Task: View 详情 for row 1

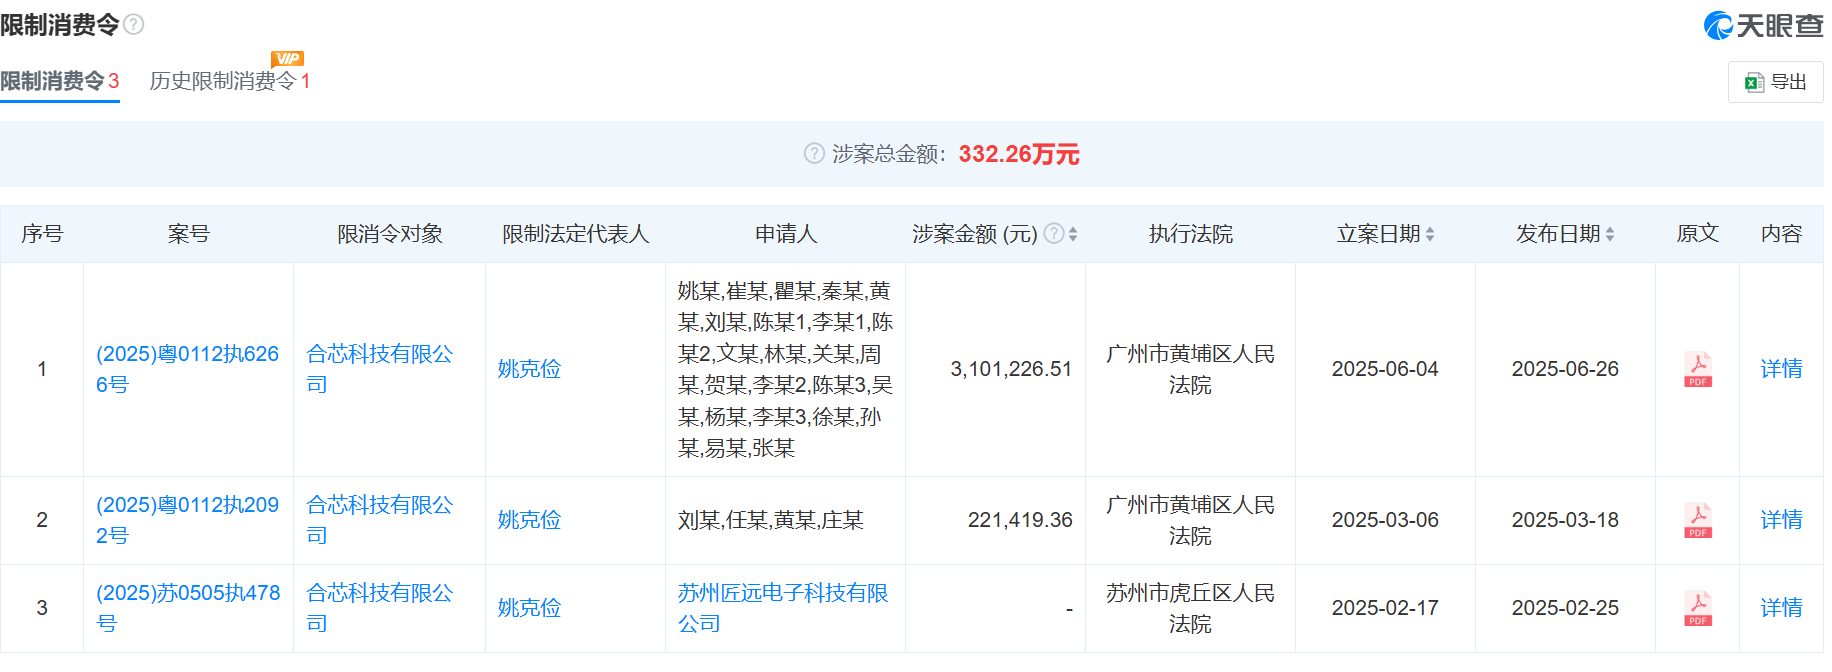Action: point(1781,369)
